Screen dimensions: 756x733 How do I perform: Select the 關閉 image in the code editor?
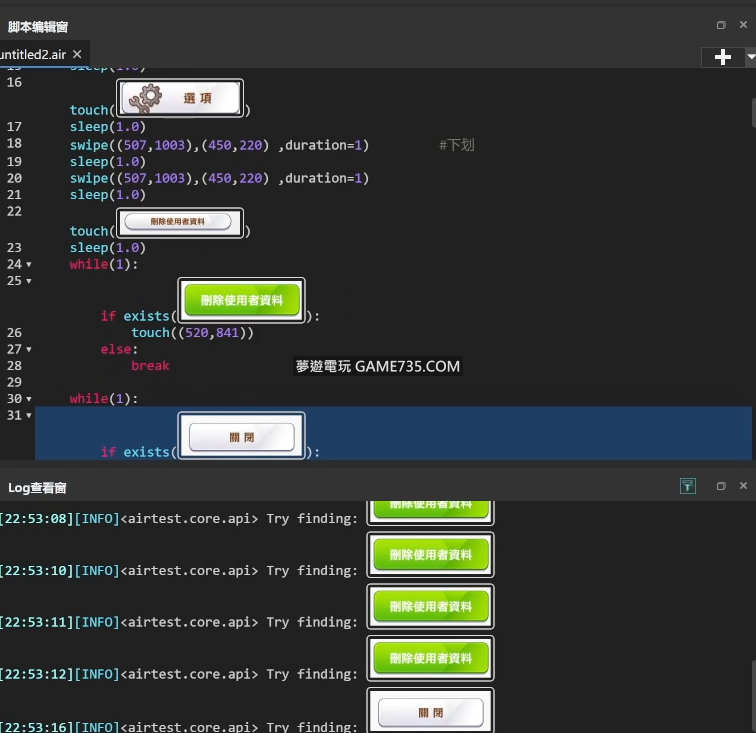(241, 437)
